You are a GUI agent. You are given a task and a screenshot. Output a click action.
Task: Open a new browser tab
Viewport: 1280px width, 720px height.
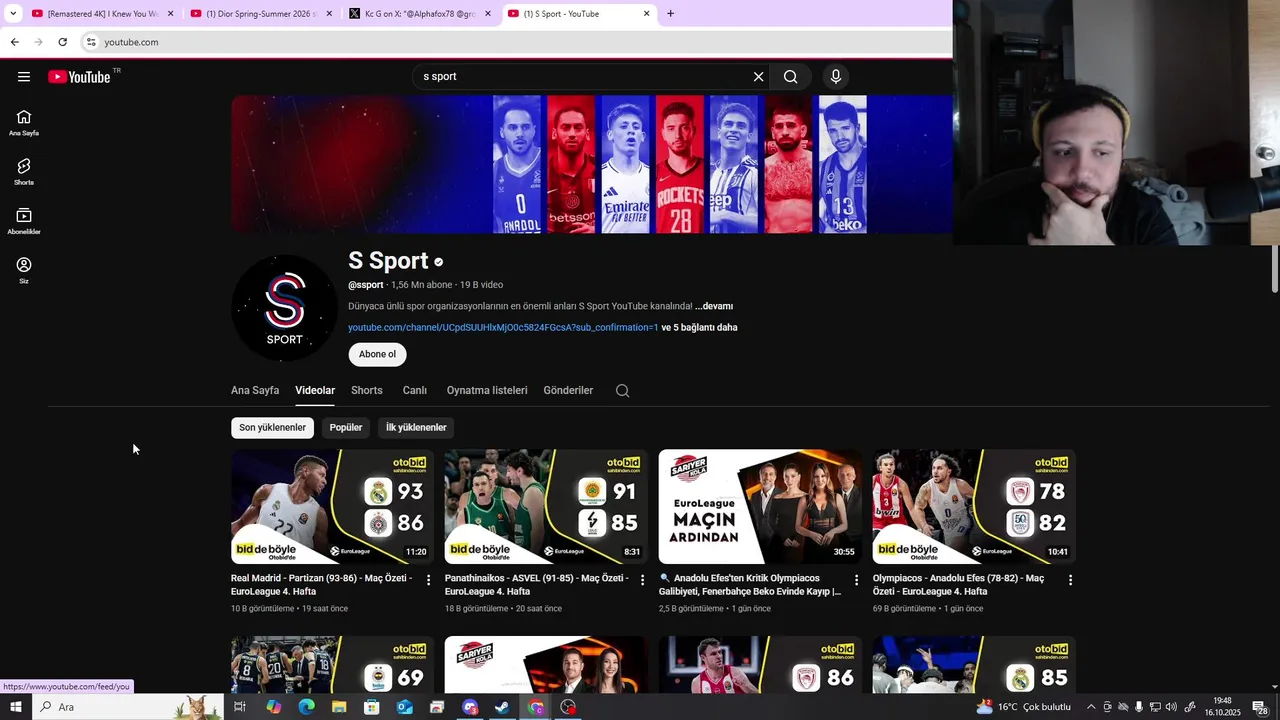pos(670,14)
